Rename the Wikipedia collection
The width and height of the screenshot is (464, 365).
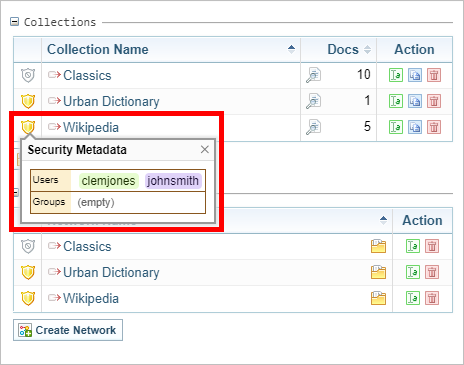click(396, 127)
